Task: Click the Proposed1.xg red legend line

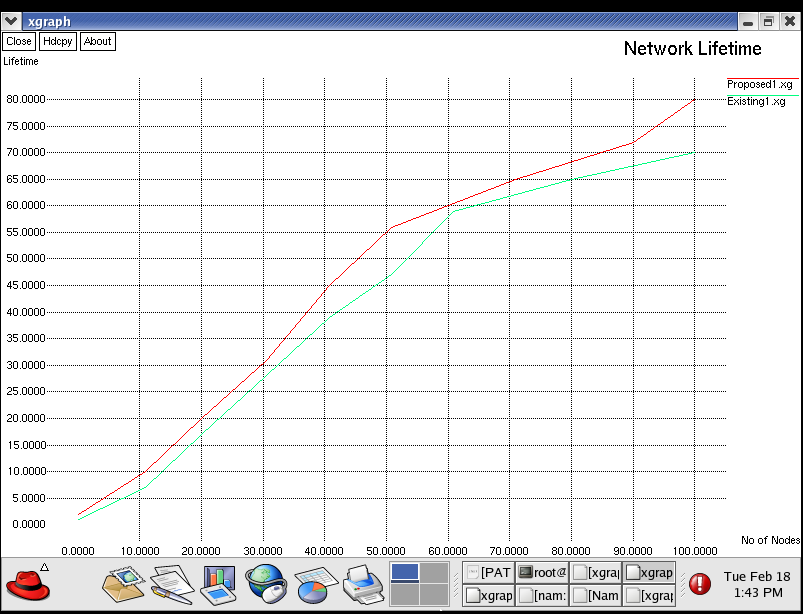Action: pyautogui.click(x=762, y=78)
